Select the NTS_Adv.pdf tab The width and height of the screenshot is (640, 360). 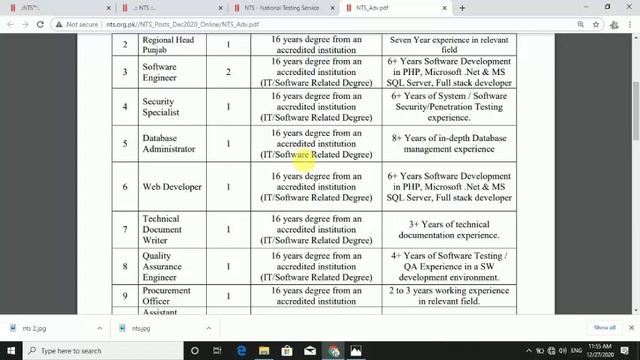[x=394, y=8]
